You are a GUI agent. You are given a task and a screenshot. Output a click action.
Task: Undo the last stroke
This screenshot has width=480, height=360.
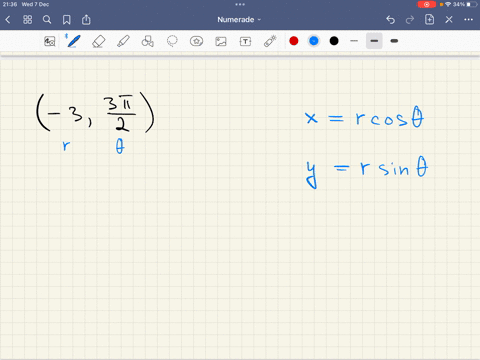click(x=390, y=20)
